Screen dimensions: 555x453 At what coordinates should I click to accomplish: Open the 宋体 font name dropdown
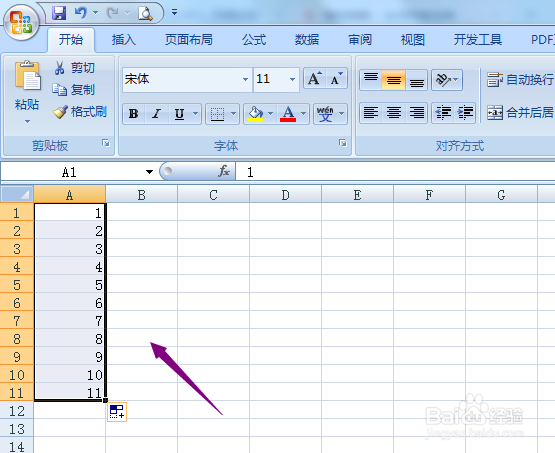(x=245, y=79)
